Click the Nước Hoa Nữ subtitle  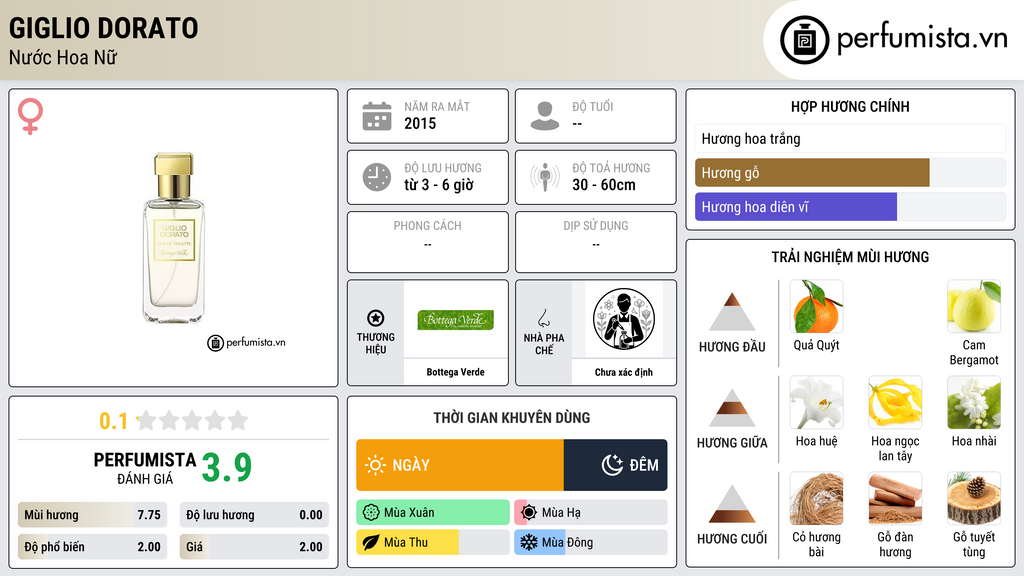[63, 57]
